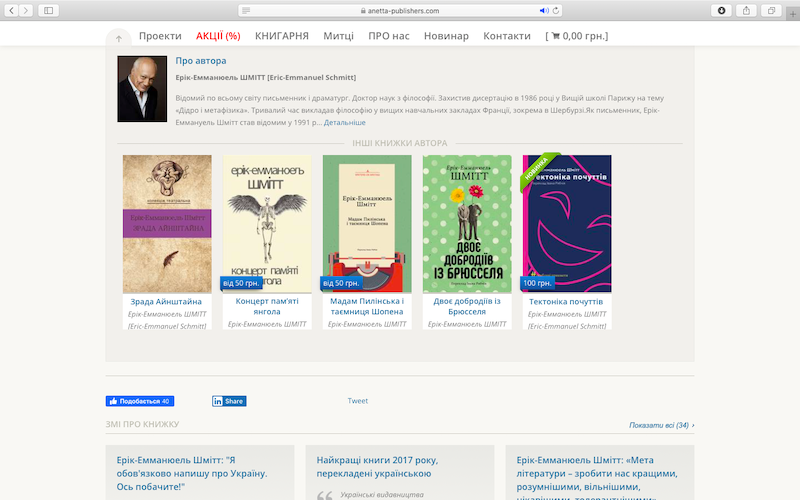Click the Концерт пам'яті янгола title link
800x500 pixels.
click(267, 306)
